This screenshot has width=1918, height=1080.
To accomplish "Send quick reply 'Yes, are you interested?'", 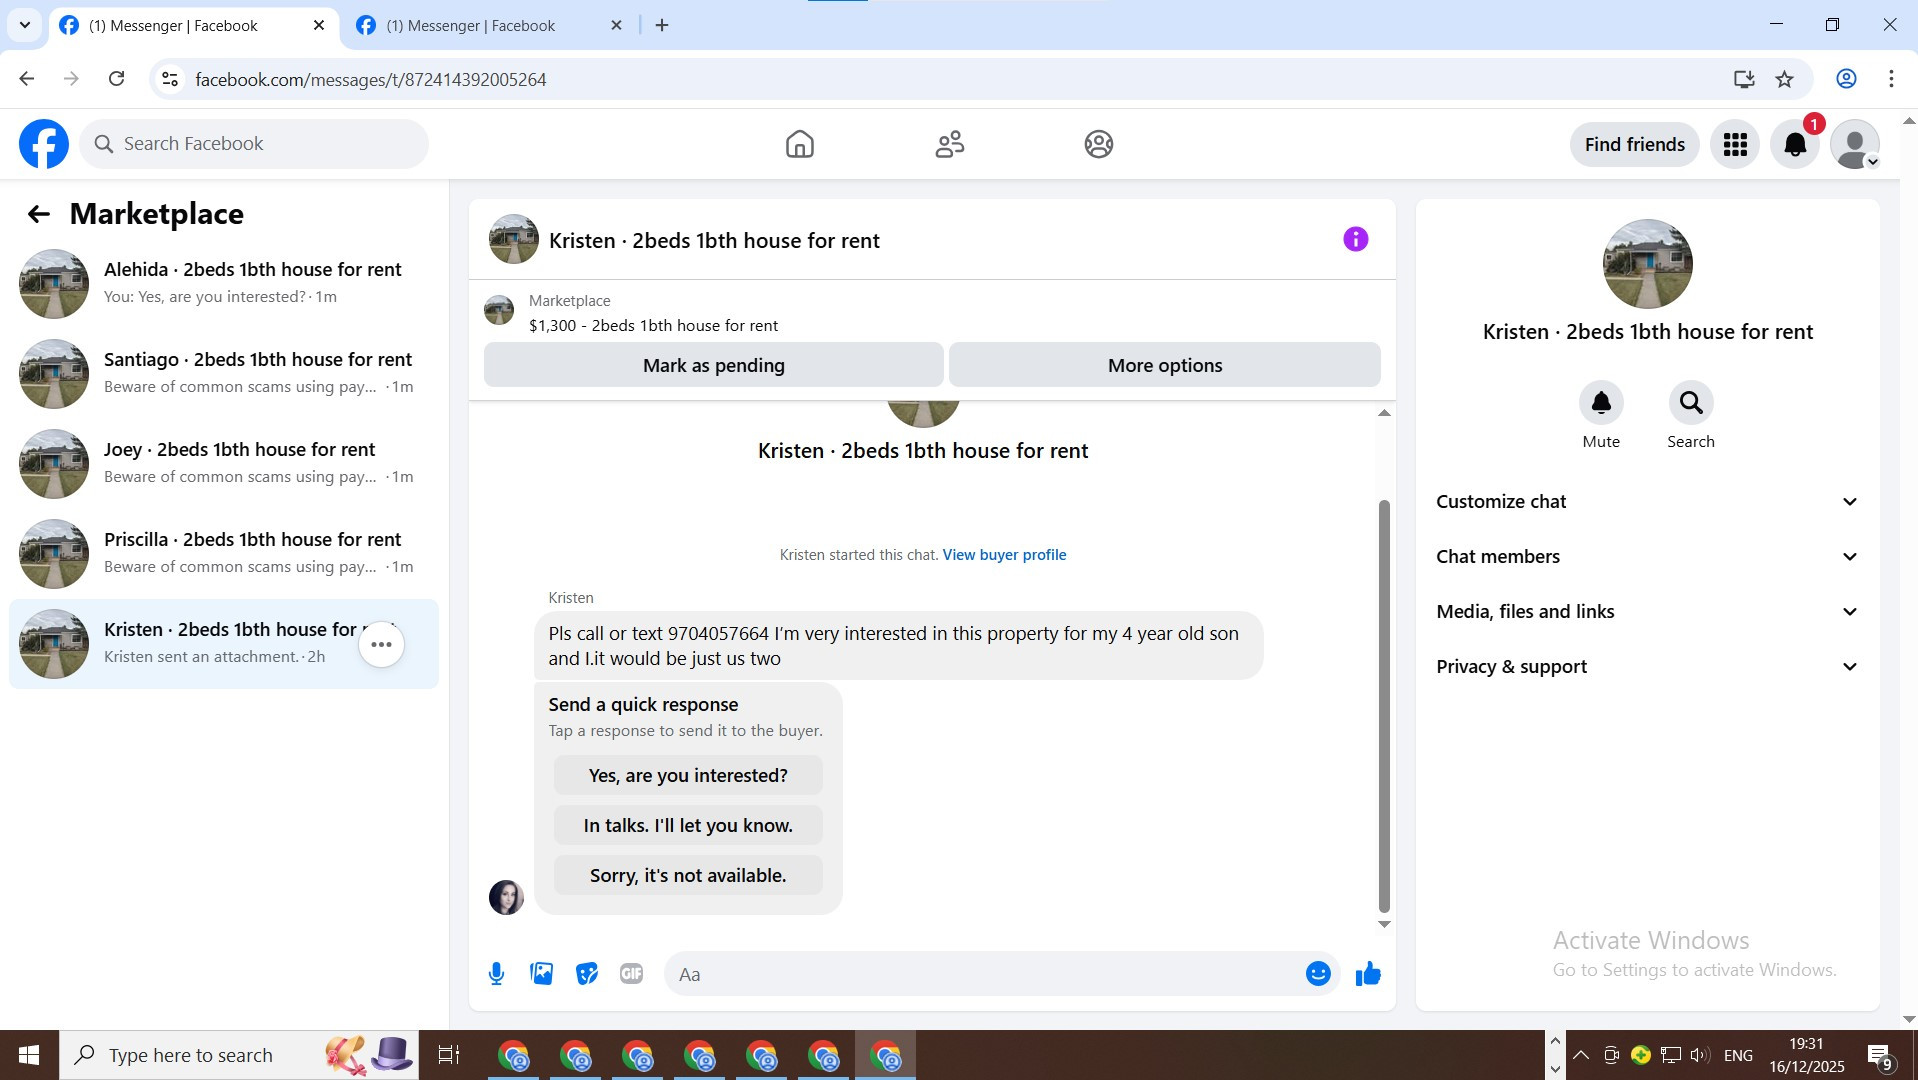I will click(x=688, y=776).
